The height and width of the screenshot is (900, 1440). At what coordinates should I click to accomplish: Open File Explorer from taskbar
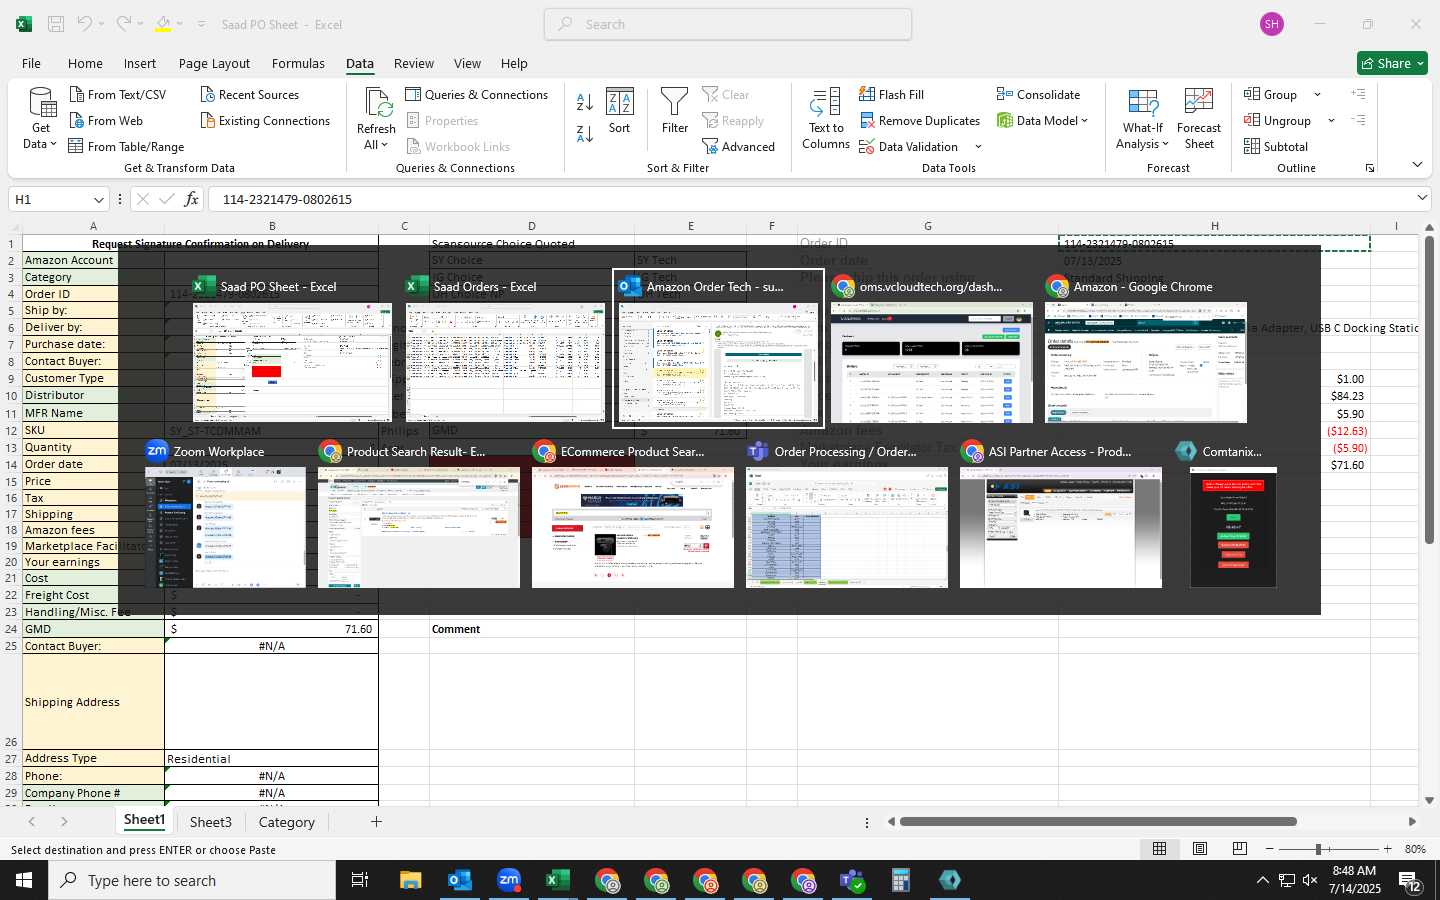(x=411, y=880)
